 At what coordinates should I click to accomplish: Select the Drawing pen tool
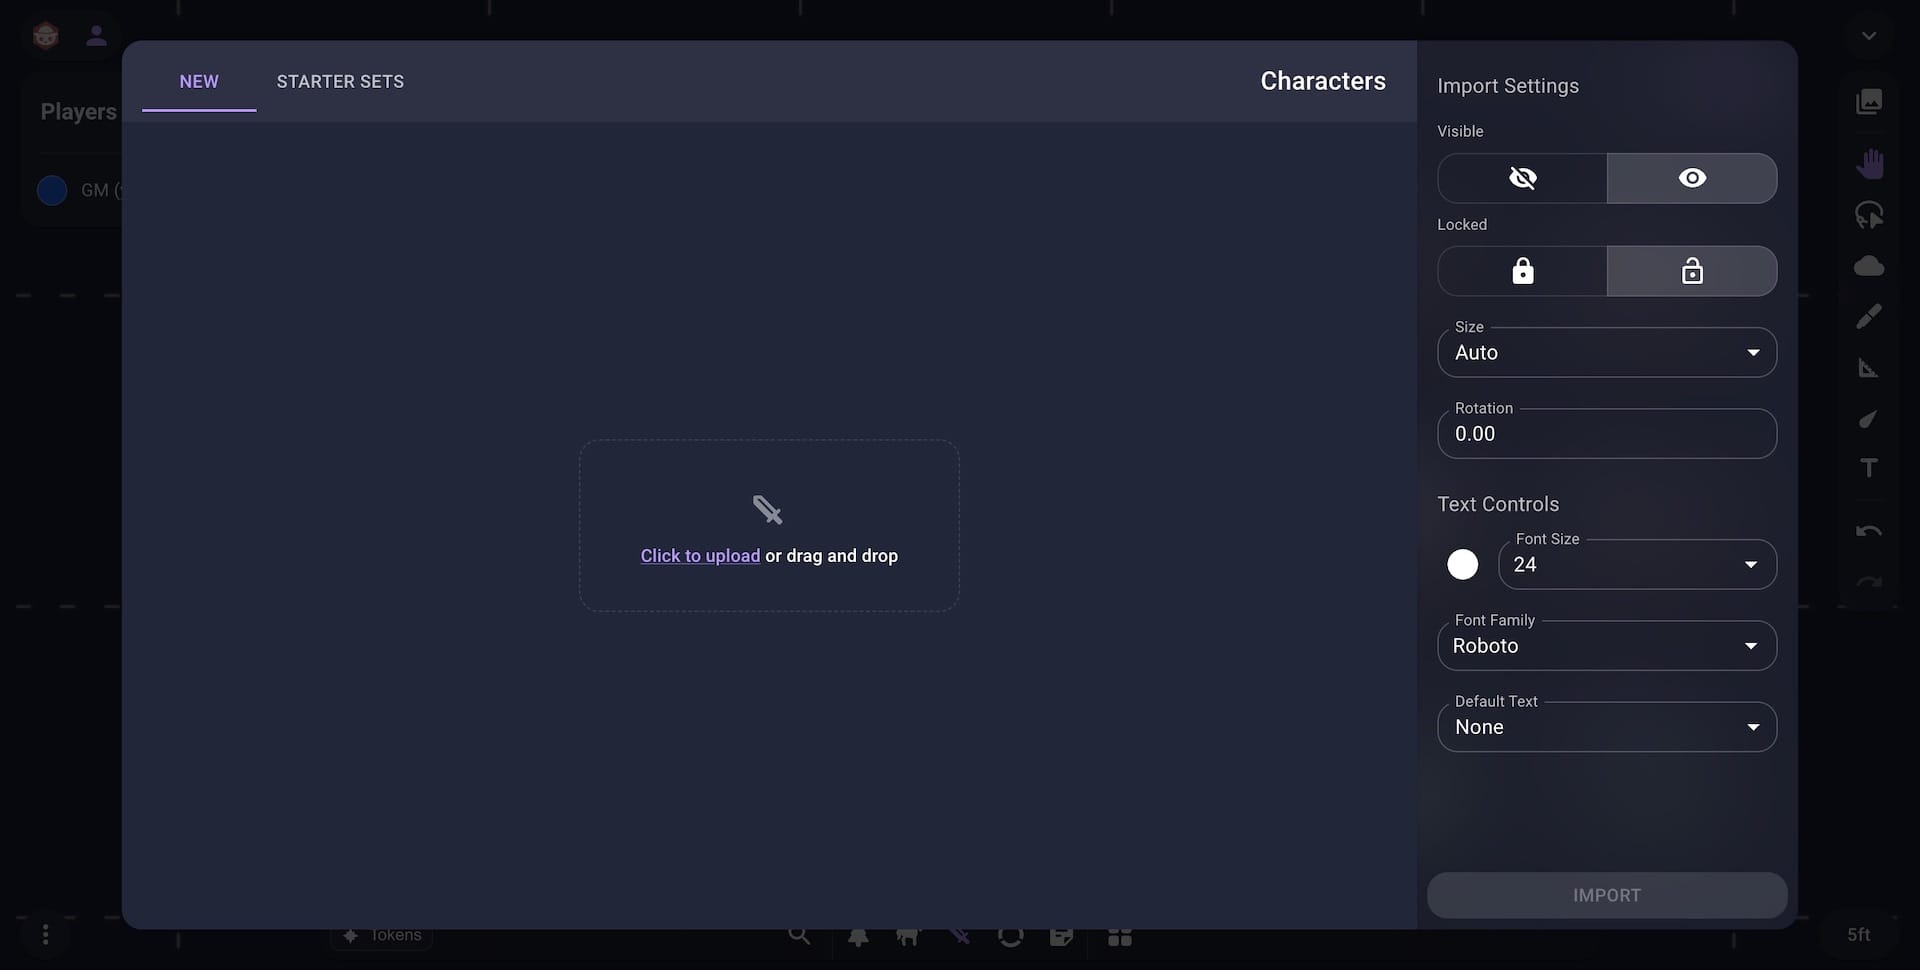tap(1870, 315)
